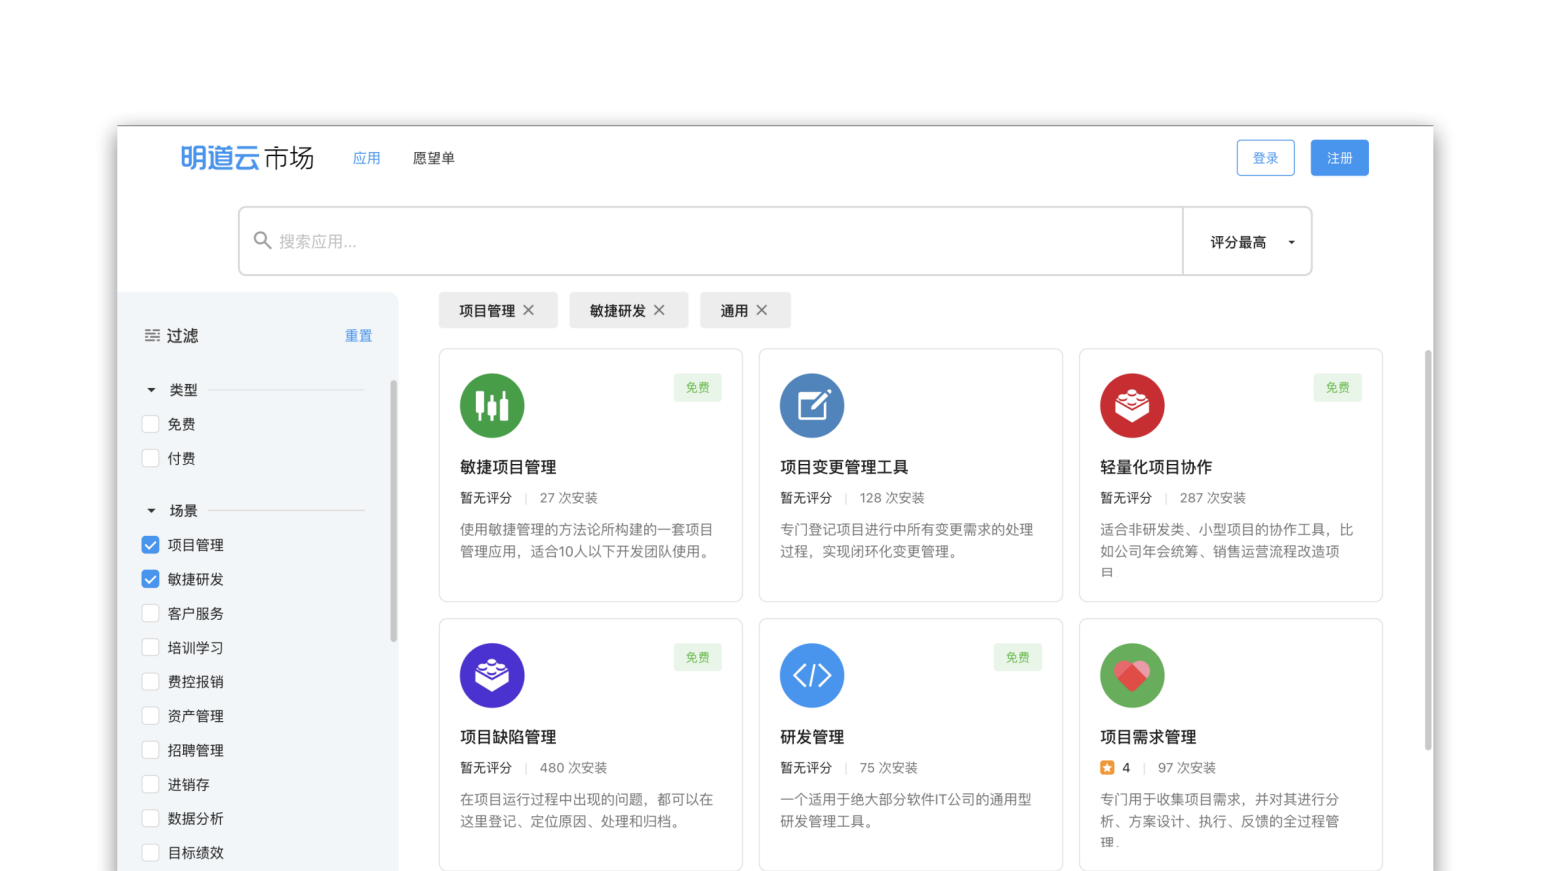The width and height of the screenshot is (1552, 871).
Task: Click the 27 次安装 text
Action: click(569, 498)
